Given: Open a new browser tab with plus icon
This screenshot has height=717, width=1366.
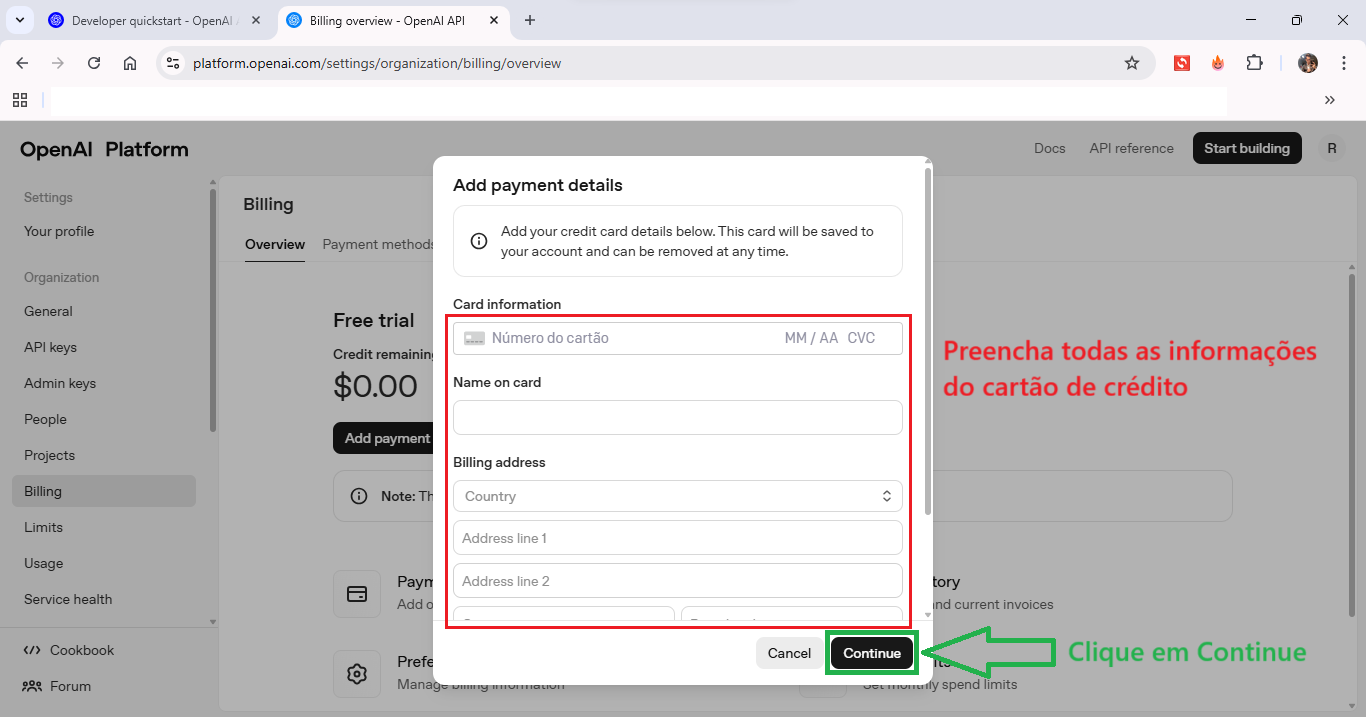Looking at the screenshot, I should 530,20.
